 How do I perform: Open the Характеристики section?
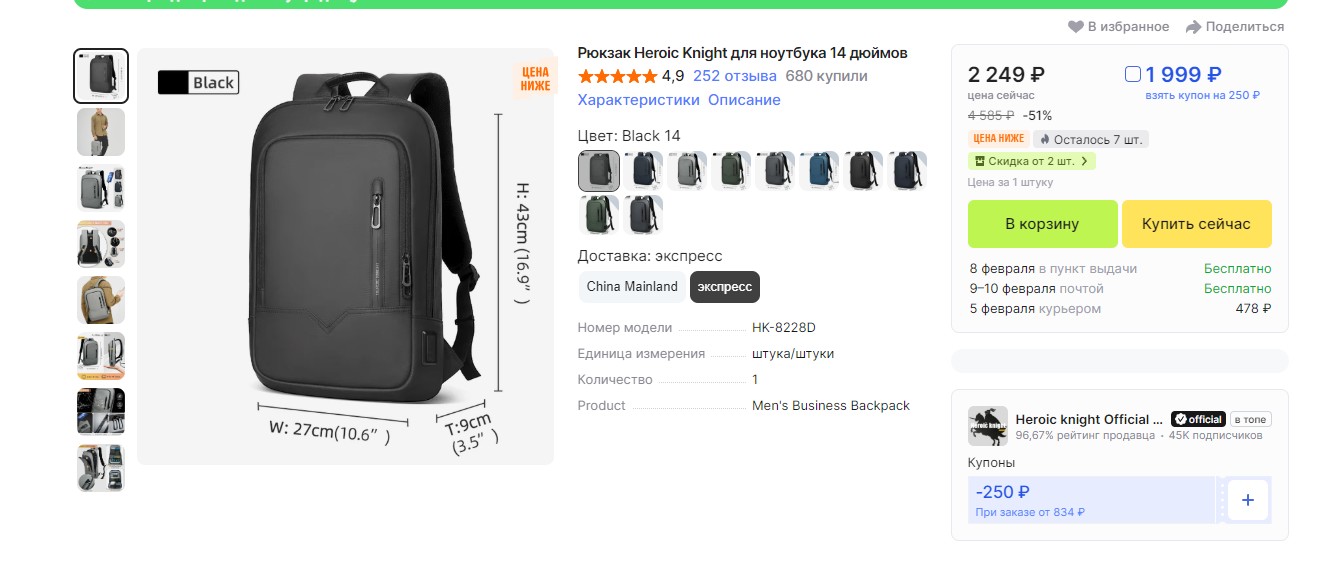638,100
